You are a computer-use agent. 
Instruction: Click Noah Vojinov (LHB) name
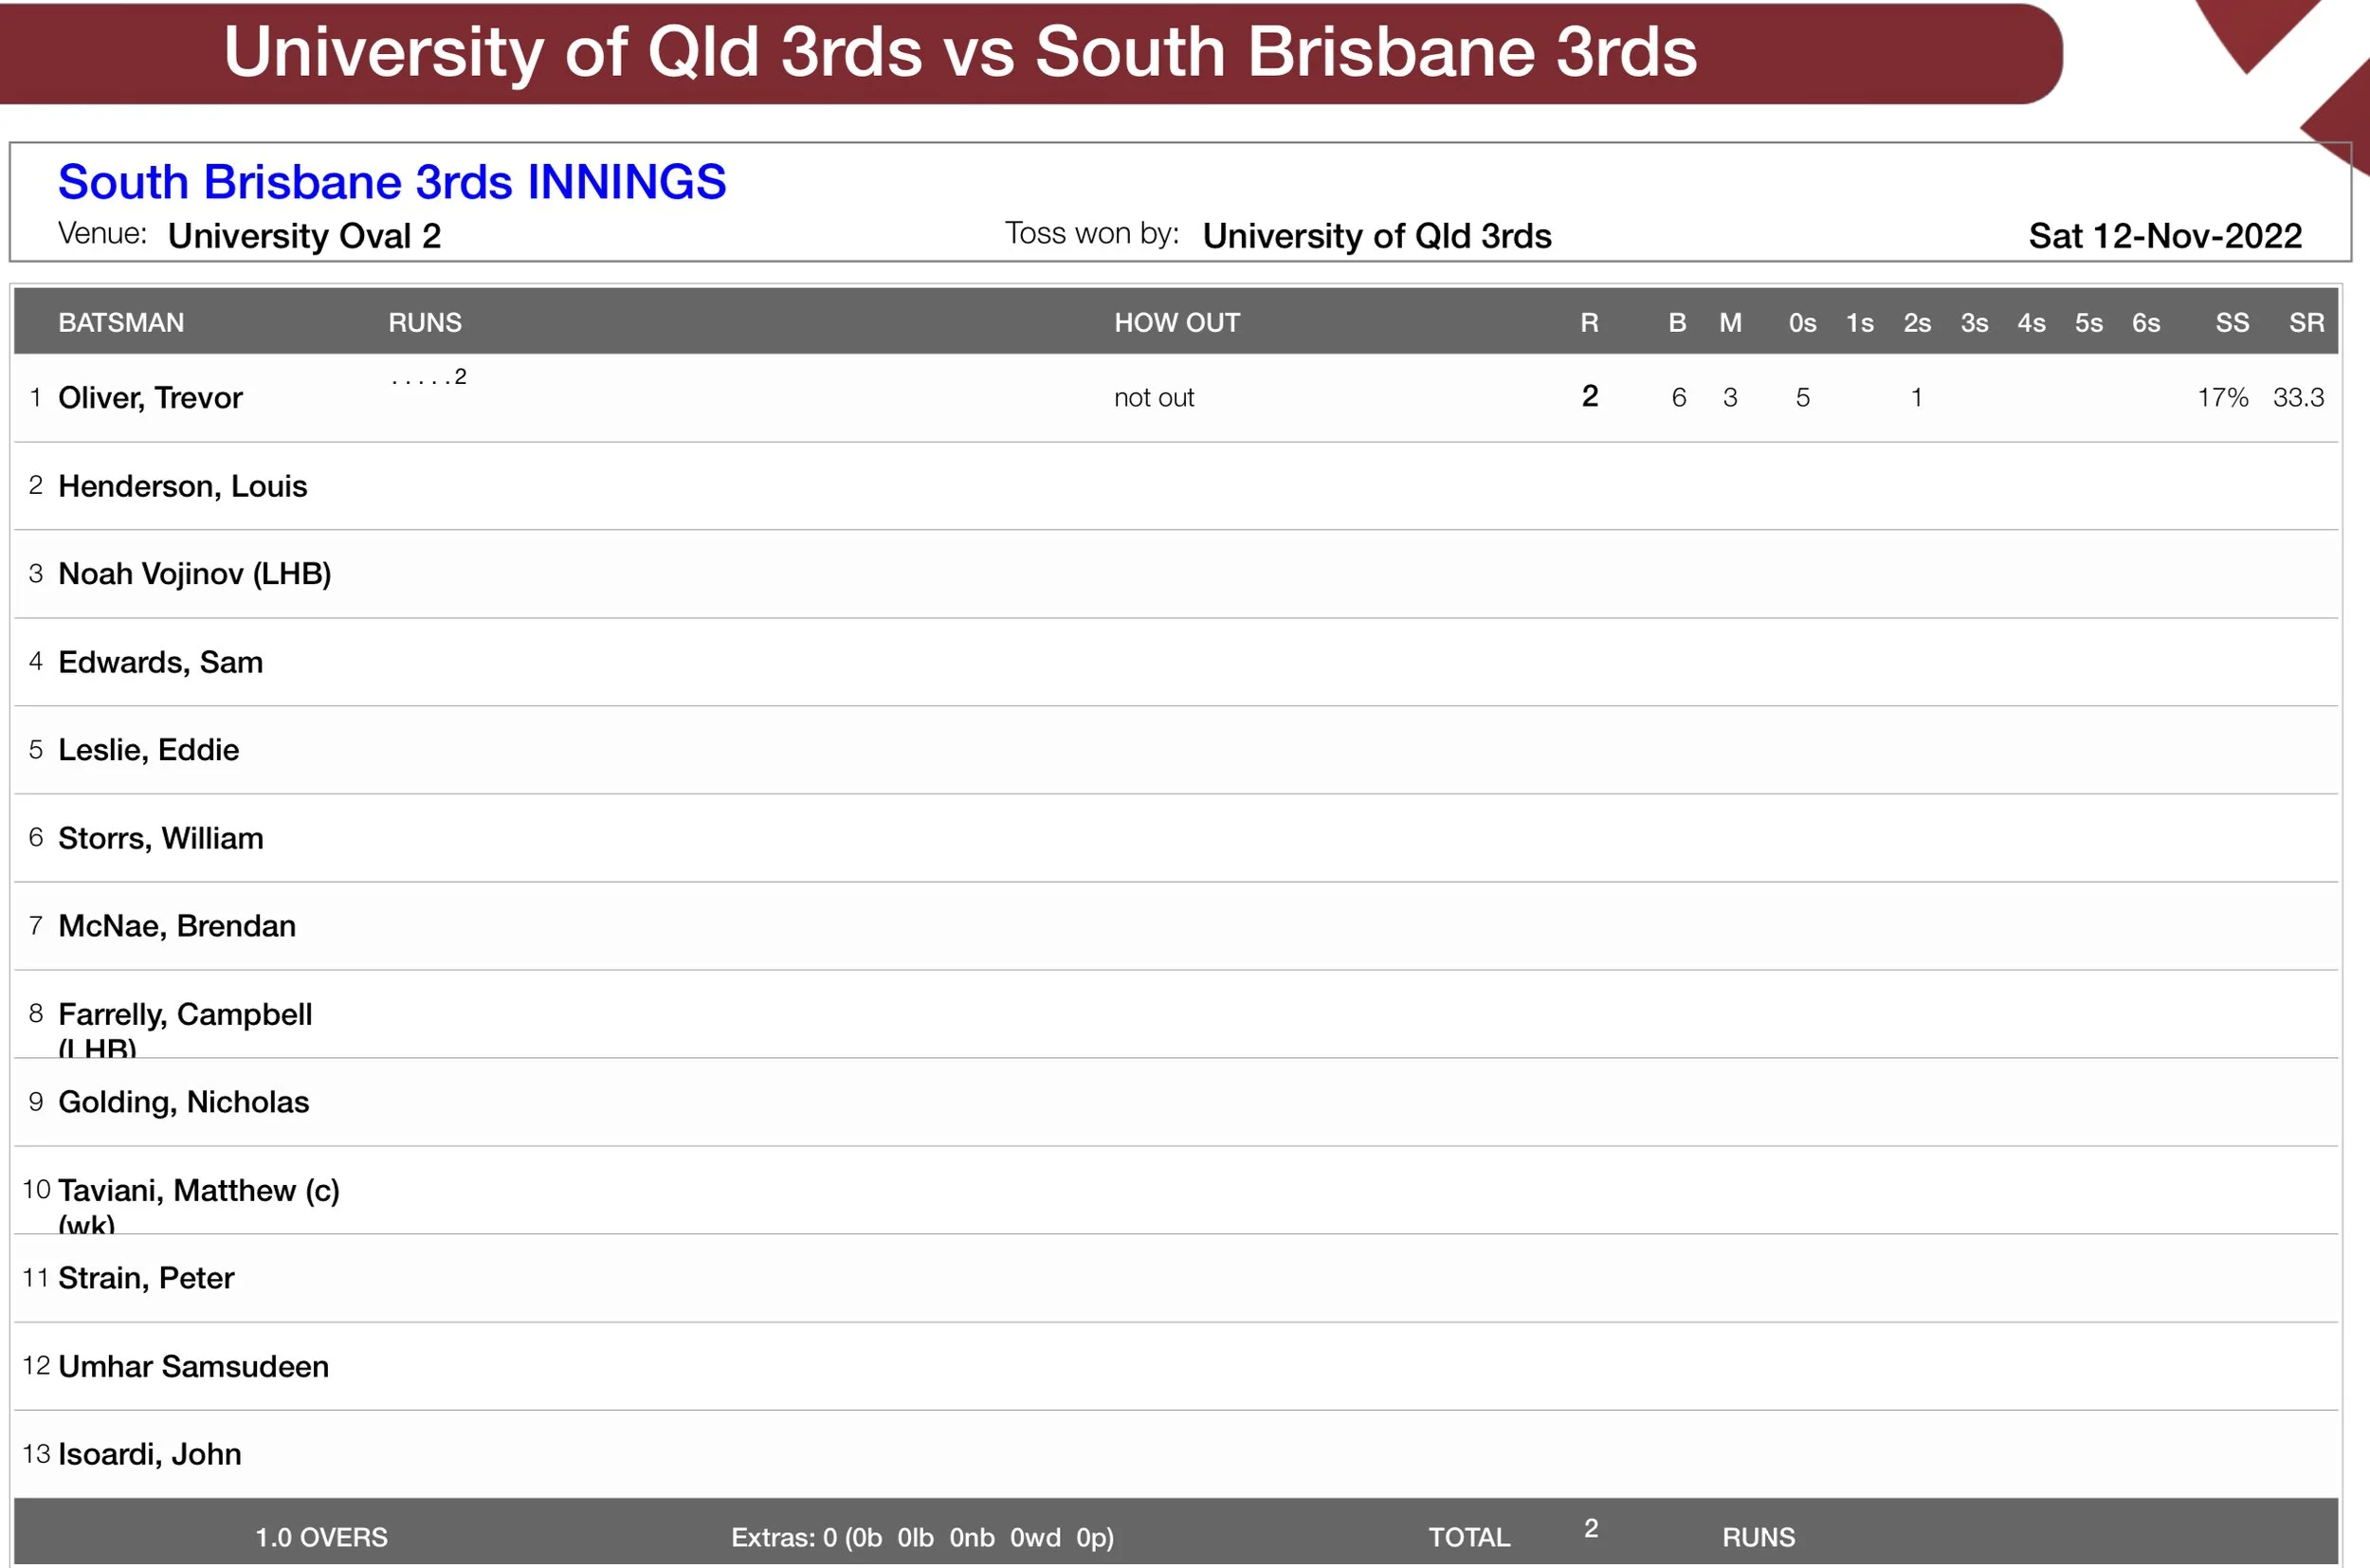coord(194,574)
